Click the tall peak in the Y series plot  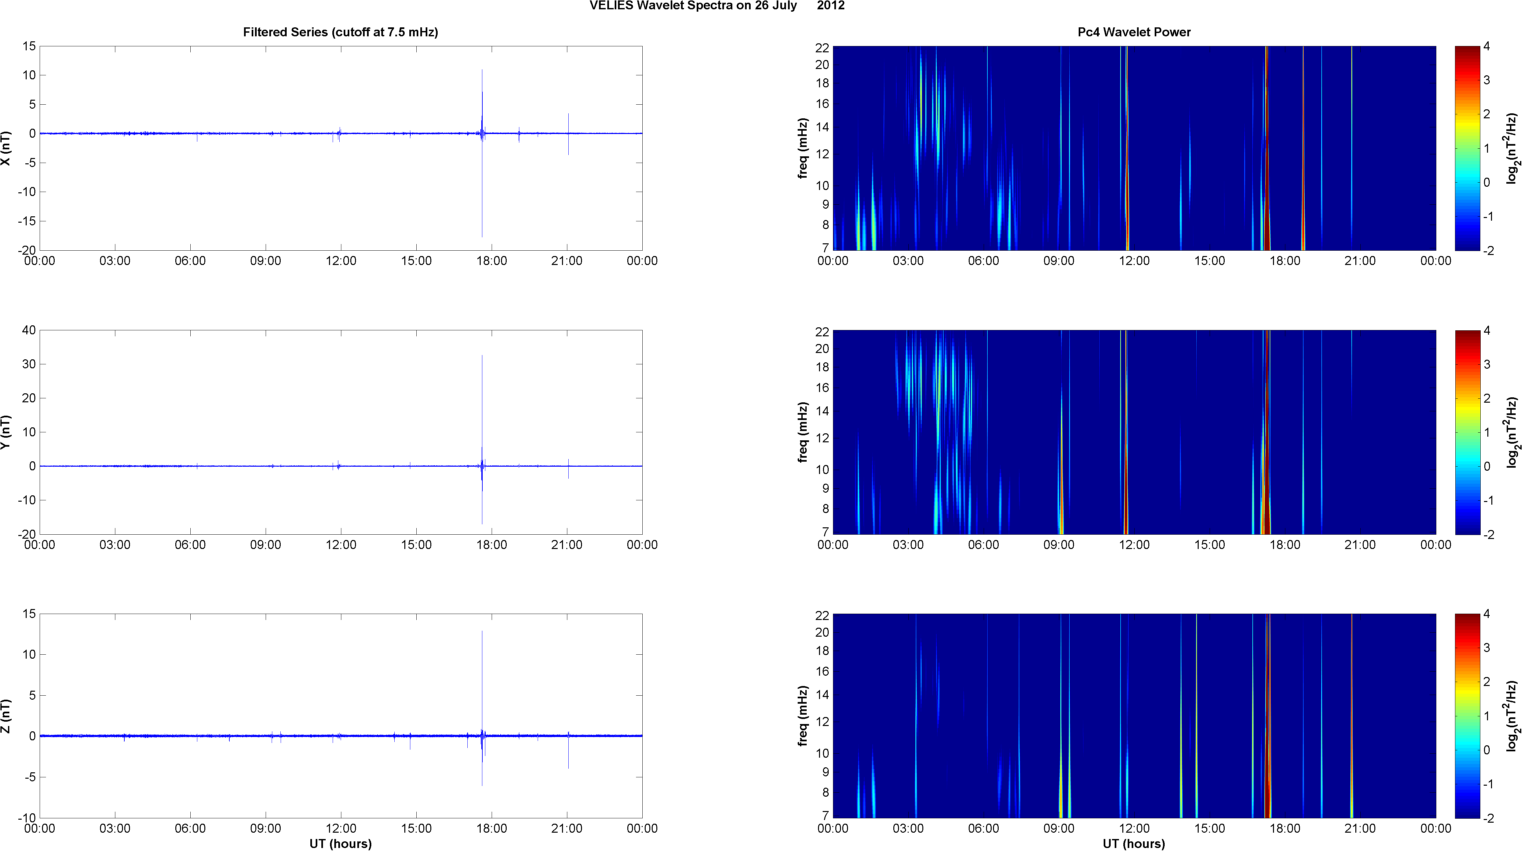[482, 400]
